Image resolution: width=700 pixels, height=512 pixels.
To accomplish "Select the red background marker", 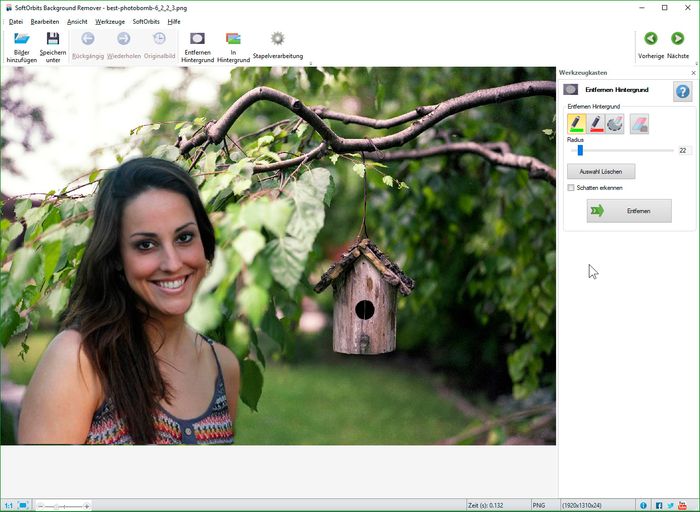I will point(596,124).
